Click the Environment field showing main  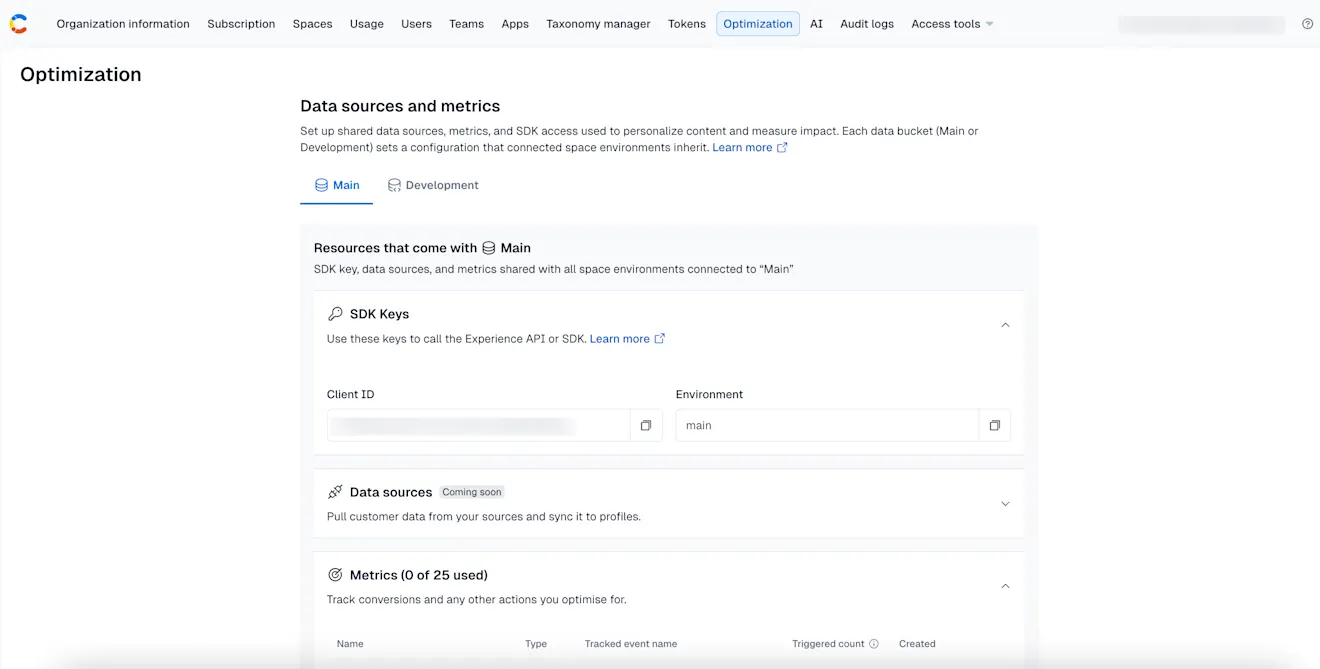click(x=827, y=425)
